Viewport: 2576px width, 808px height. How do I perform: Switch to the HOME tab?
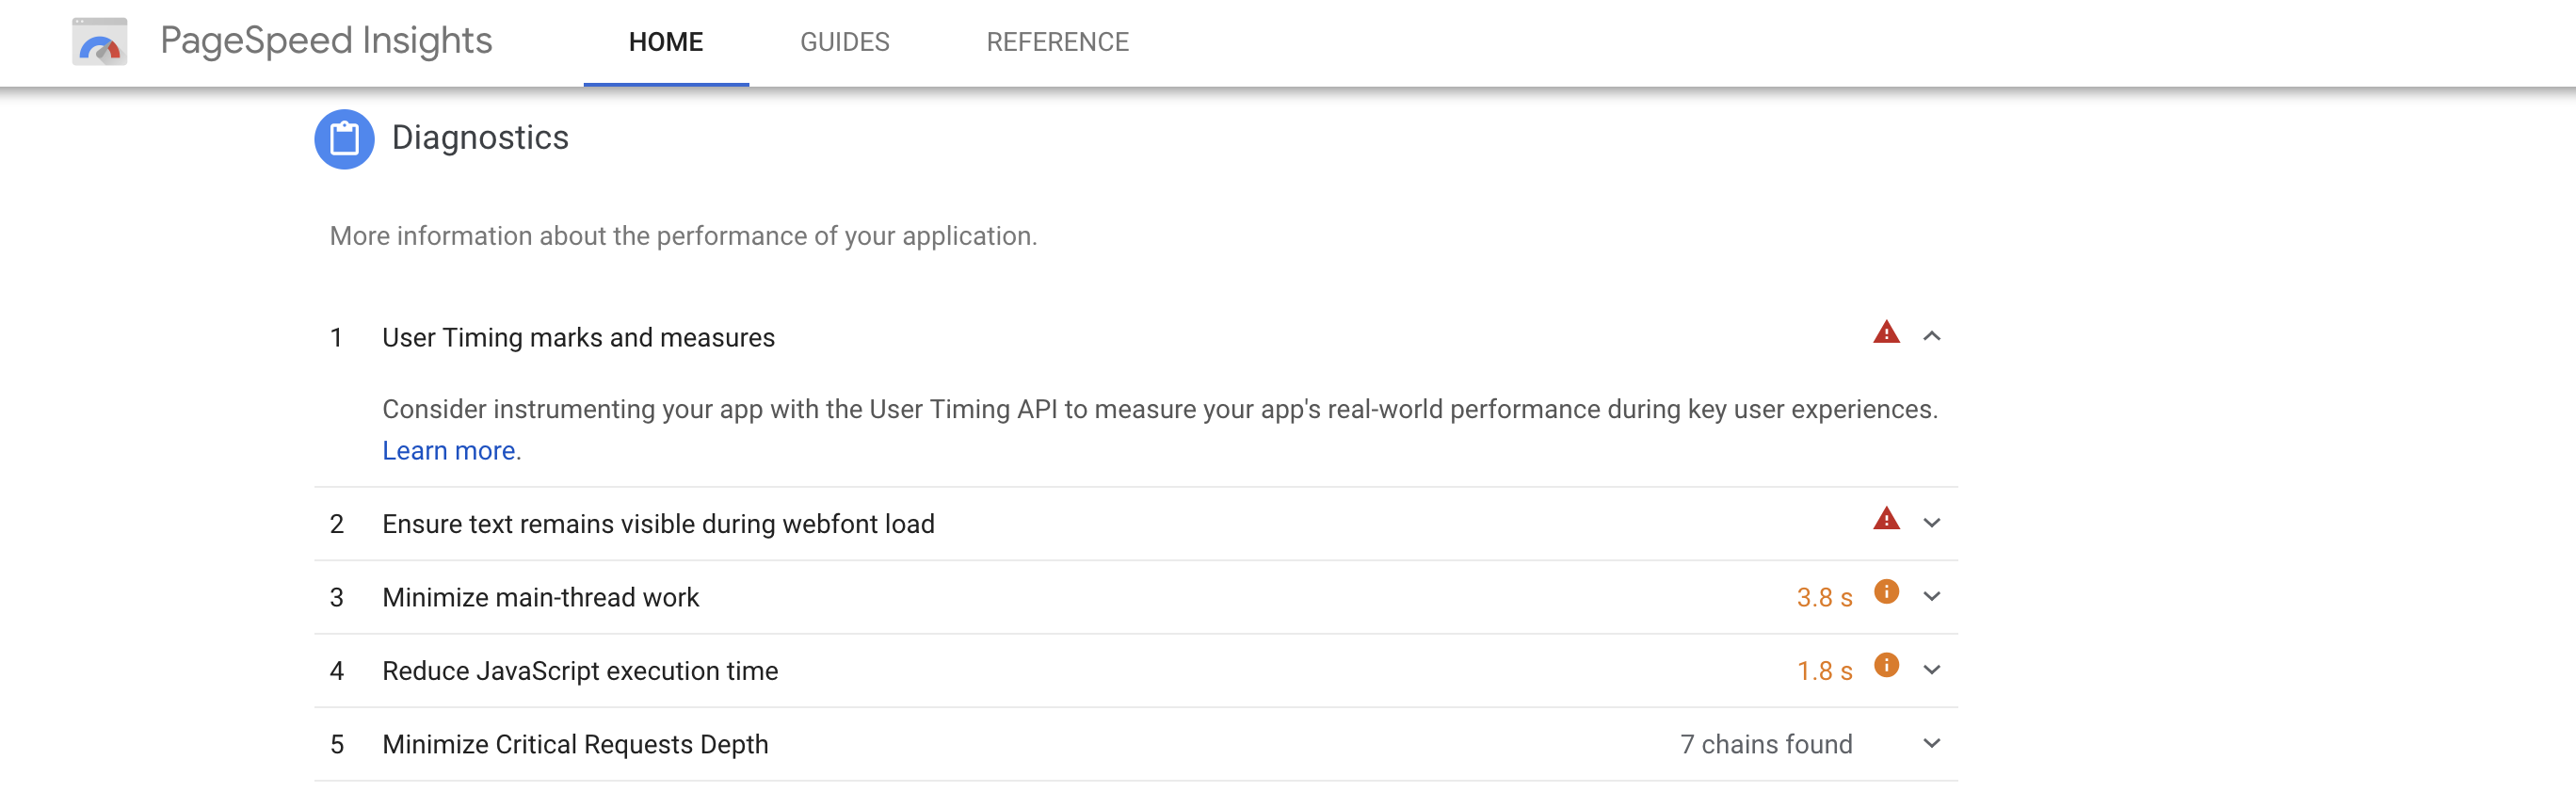click(666, 43)
